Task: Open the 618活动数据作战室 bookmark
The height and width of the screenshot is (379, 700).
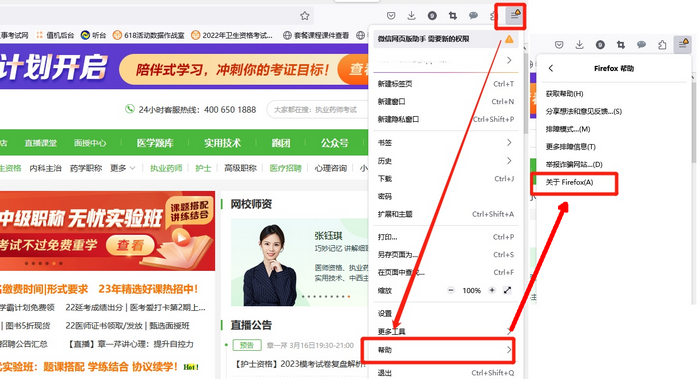Action: 149,35
